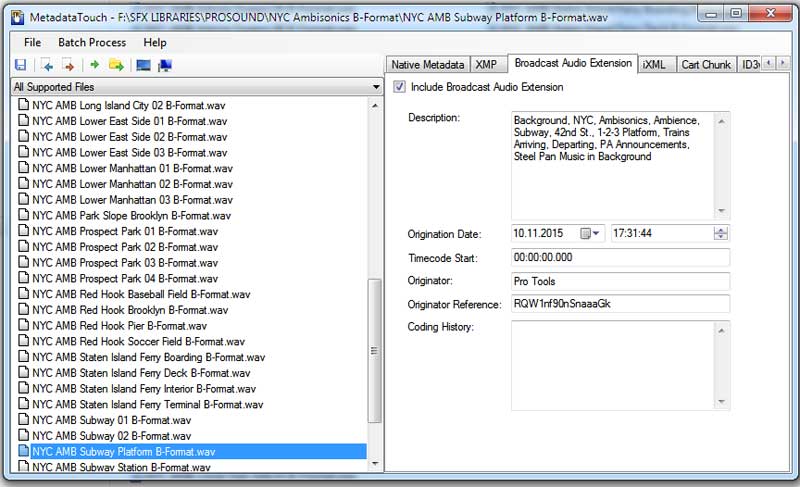The width and height of the screenshot is (800, 487).
Task: Select NYC AMB Subway 02 B-Format.wav
Action: (111, 436)
